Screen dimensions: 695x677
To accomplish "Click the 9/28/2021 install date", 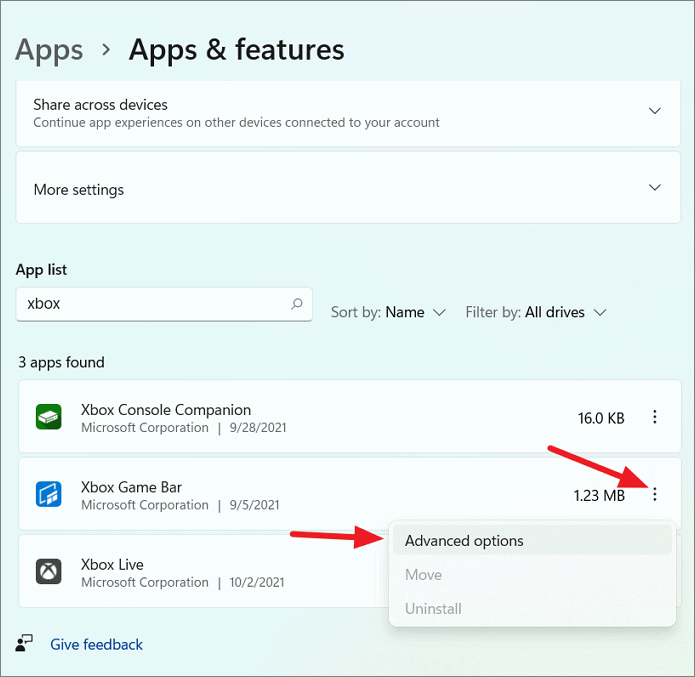I will click(258, 428).
